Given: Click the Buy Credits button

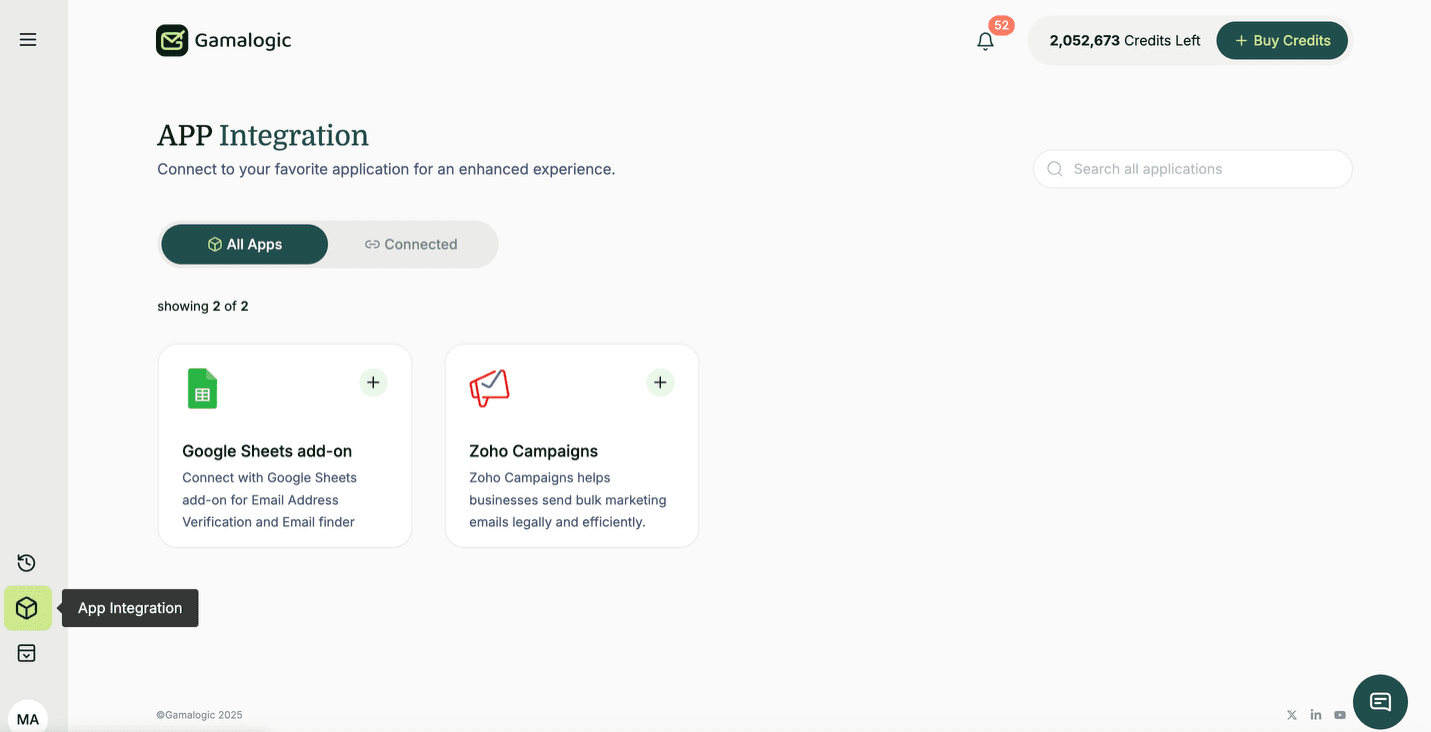Looking at the screenshot, I should pos(1282,41).
